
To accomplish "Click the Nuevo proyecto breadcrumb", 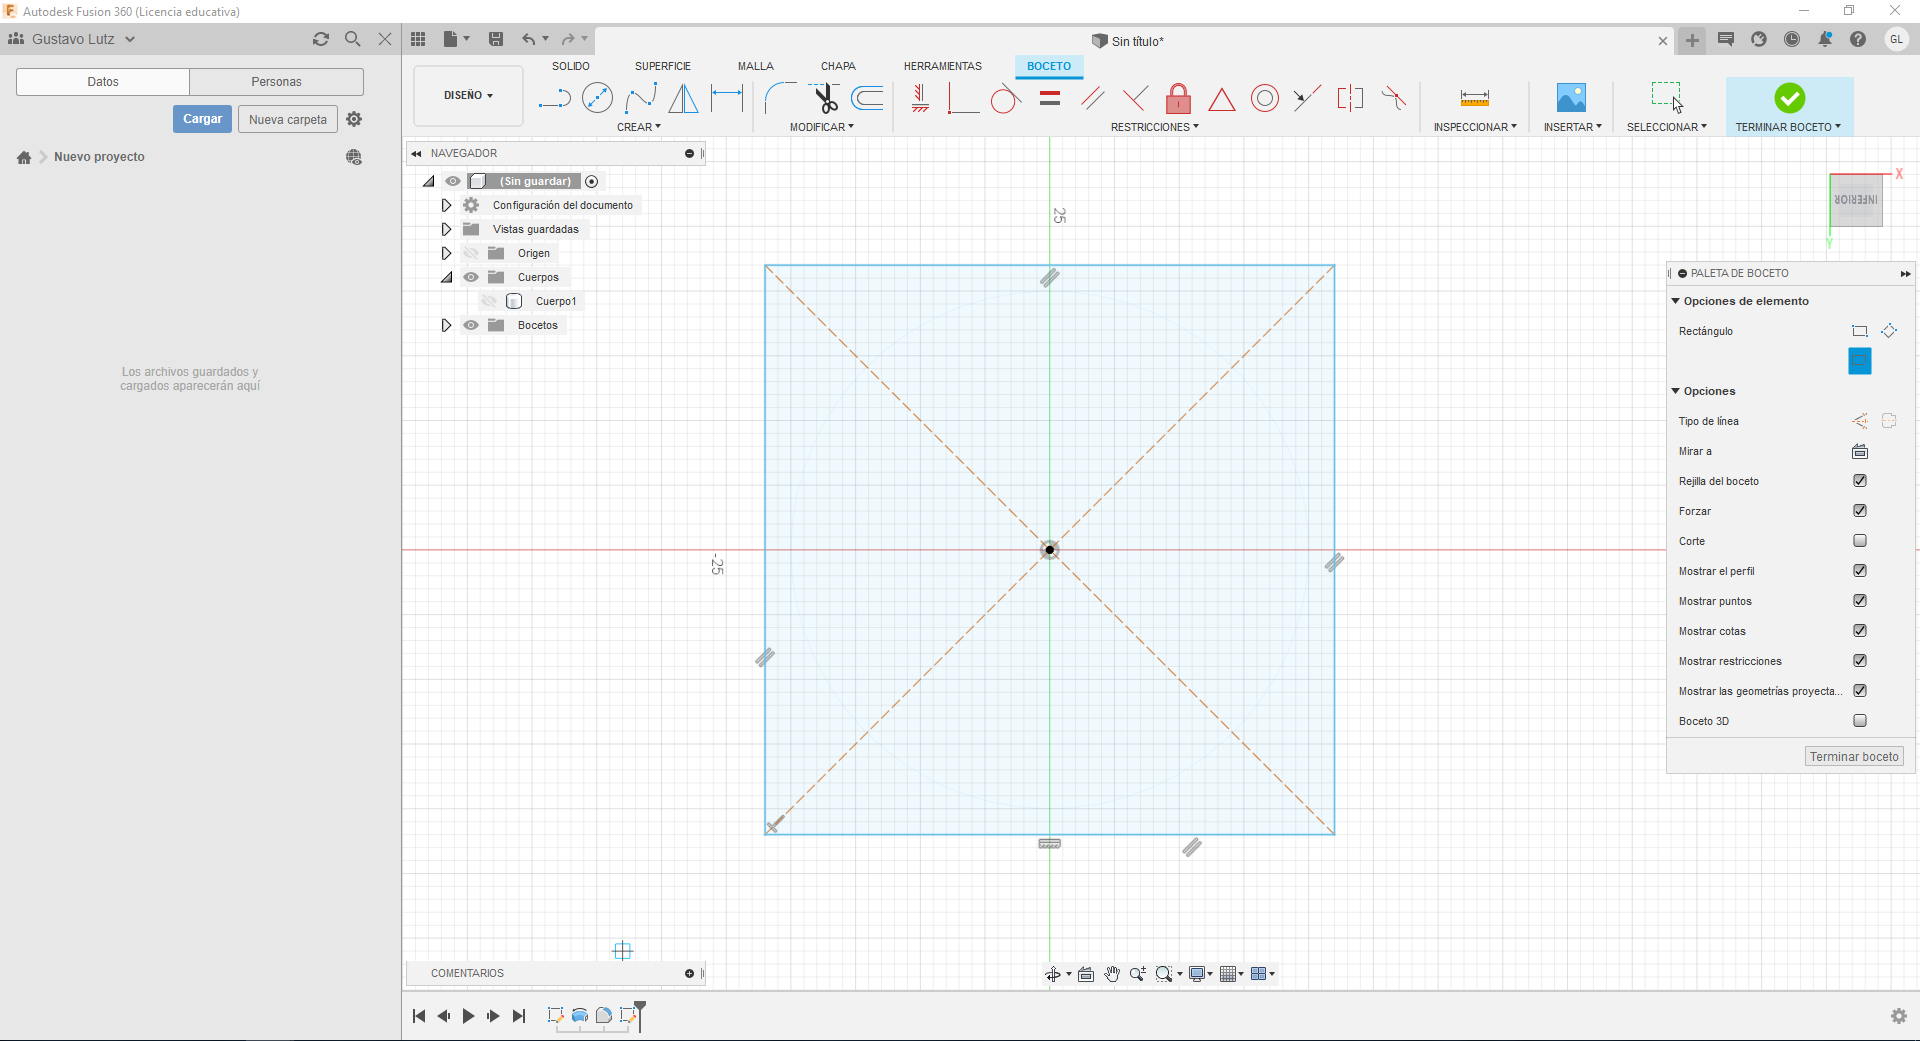I will [99, 157].
